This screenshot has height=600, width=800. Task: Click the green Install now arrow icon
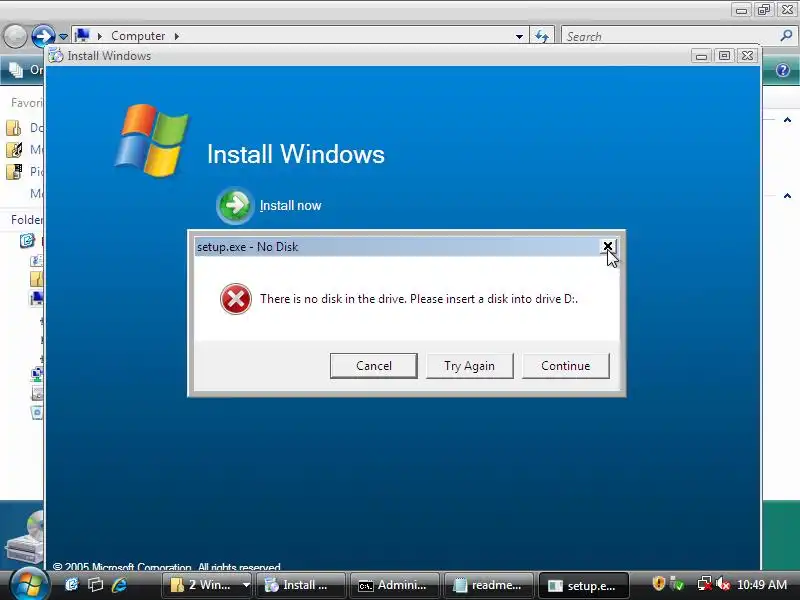[235, 205]
